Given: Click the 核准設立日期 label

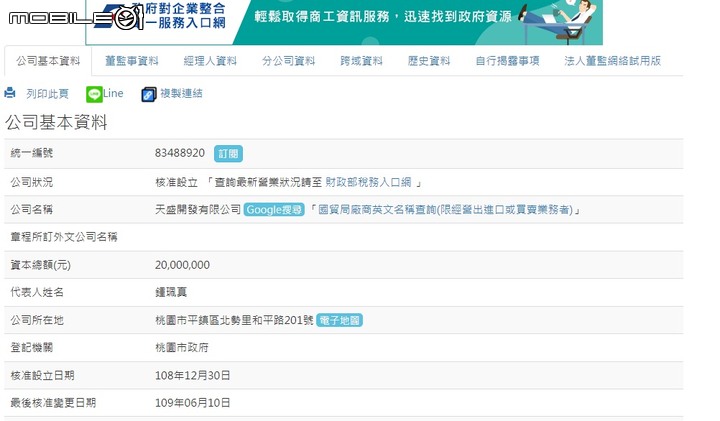Looking at the screenshot, I should tap(42, 375).
